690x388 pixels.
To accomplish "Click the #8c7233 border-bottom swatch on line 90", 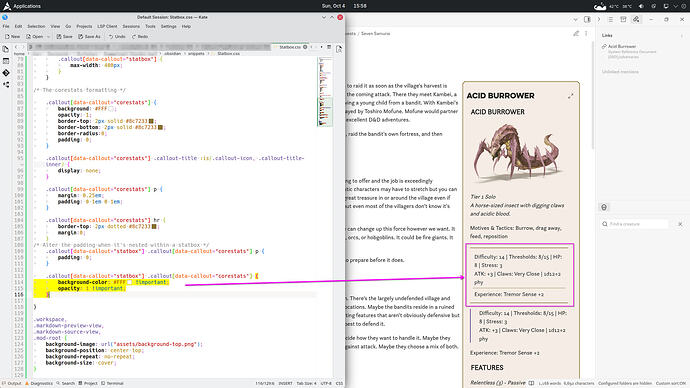I will (160, 127).
